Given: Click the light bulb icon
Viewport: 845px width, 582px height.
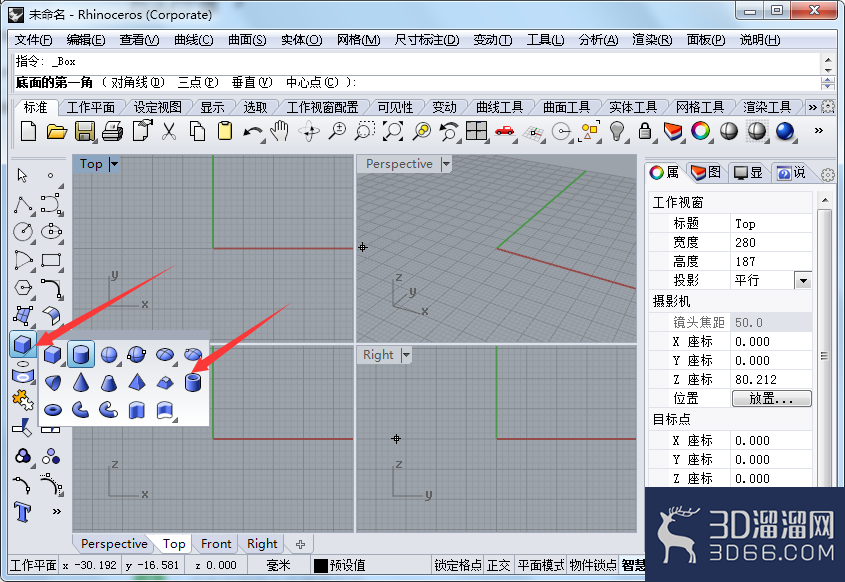Looking at the screenshot, I should tap(617, 131).
